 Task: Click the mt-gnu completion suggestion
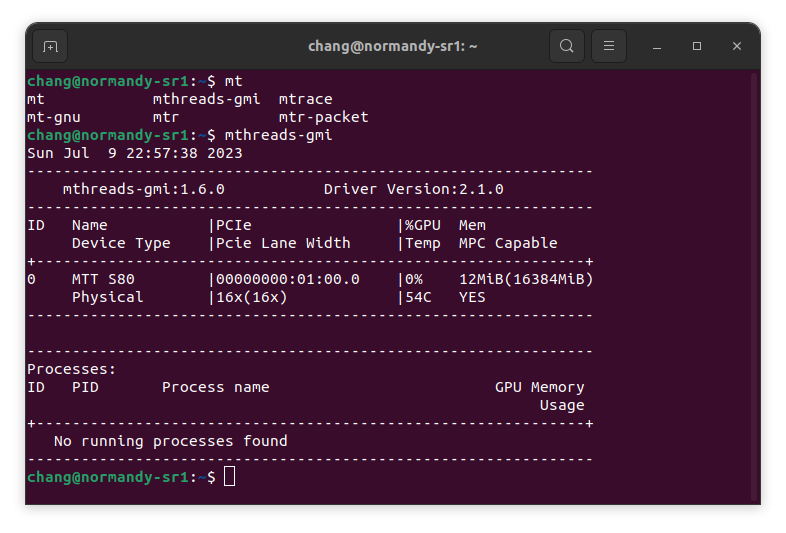(x=53, y=117)
